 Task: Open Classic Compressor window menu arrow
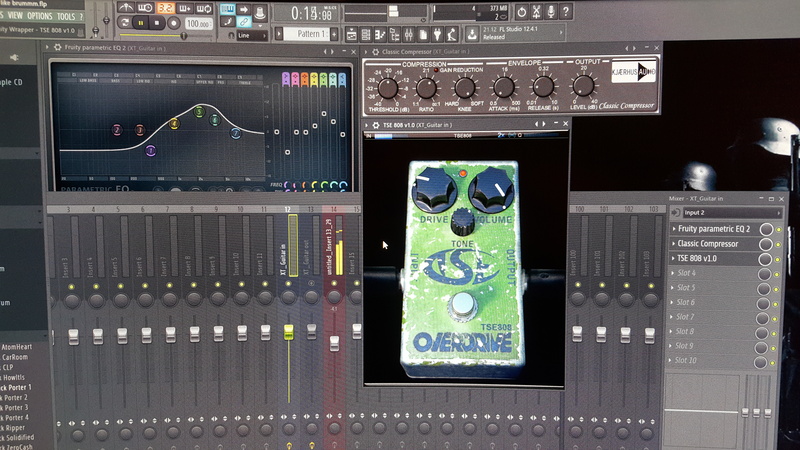[366, 52]
